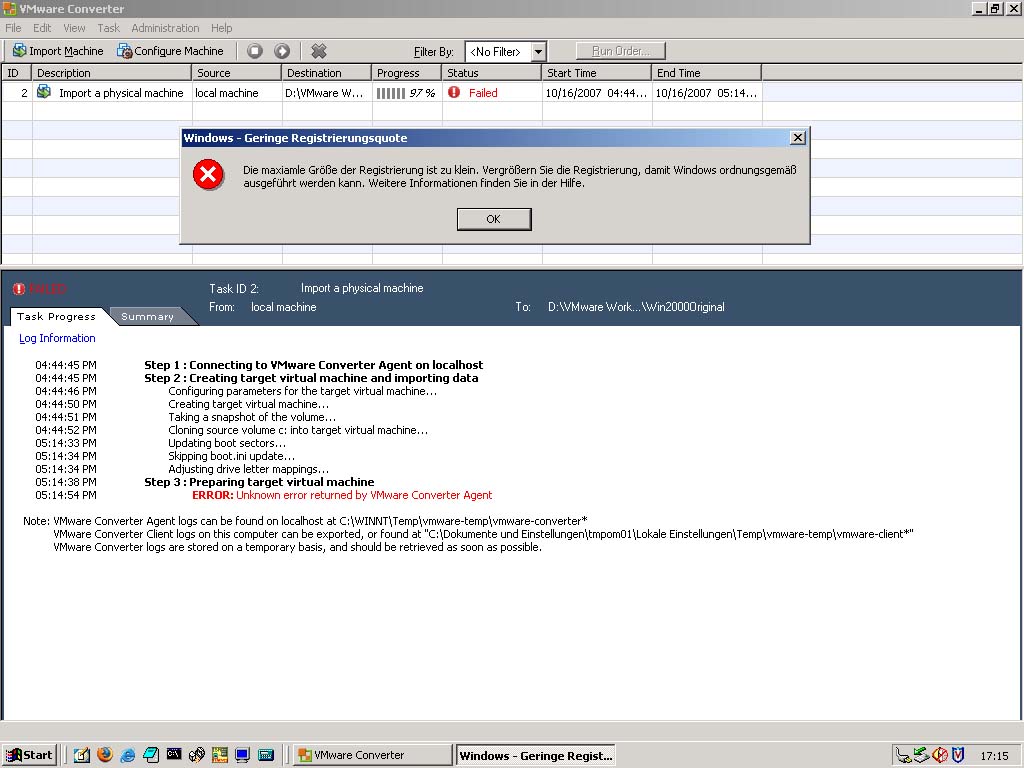Click 'Cloning source volume c:' log line

coord(298,430)
